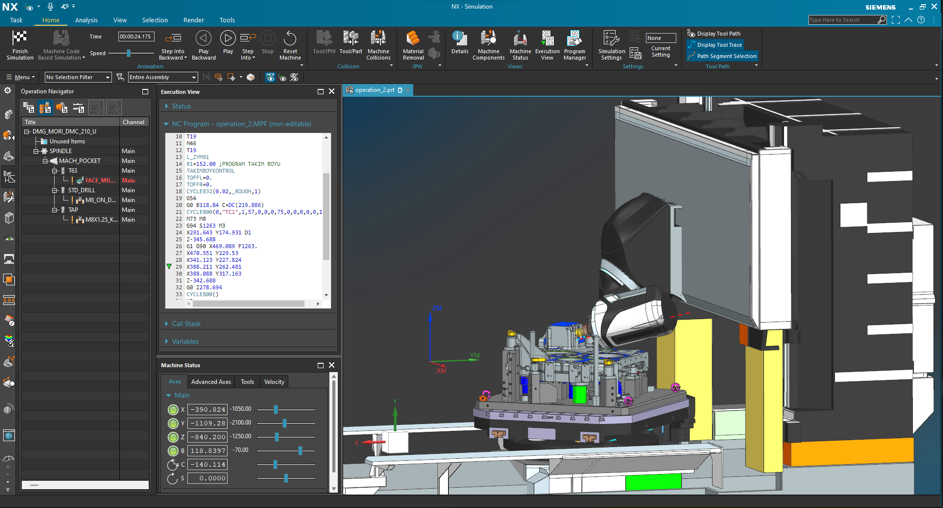Click the Machine Tool View navigator icon
Screen dimensions: 943x508
coord(45,108)
